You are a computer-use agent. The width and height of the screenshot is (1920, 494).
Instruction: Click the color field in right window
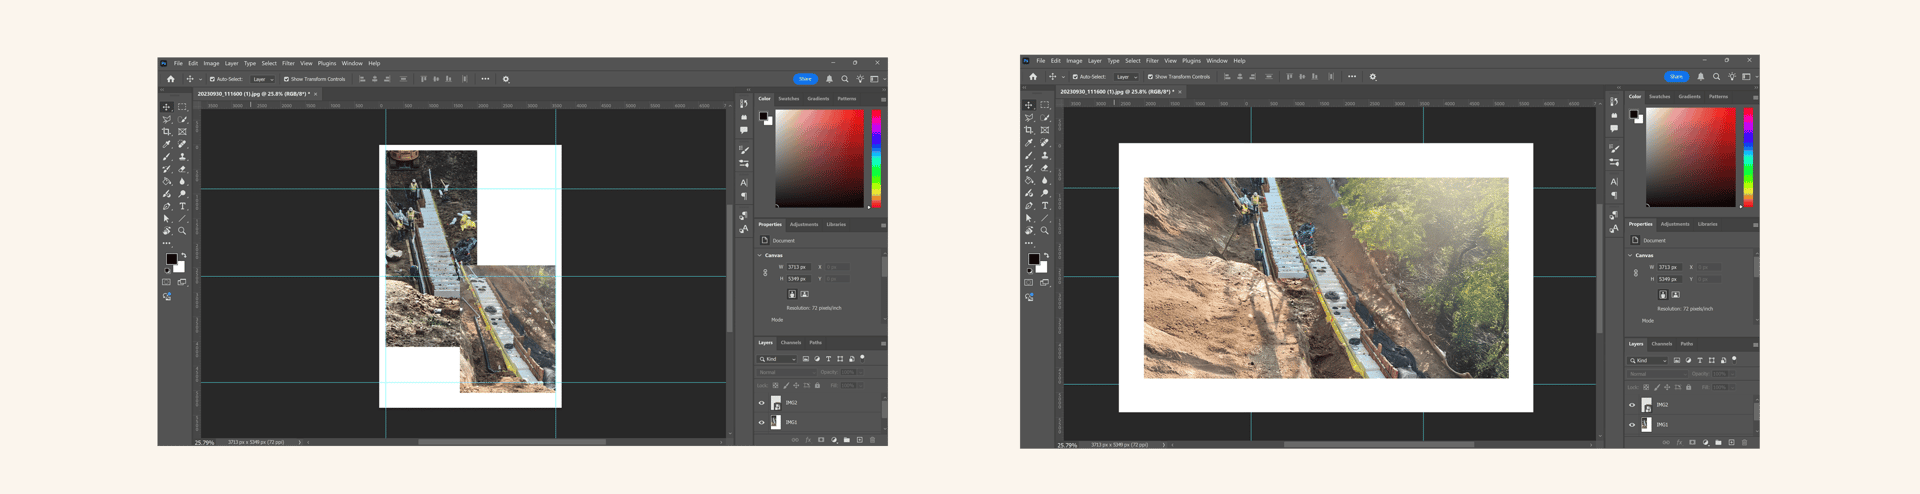[1691, 157]
